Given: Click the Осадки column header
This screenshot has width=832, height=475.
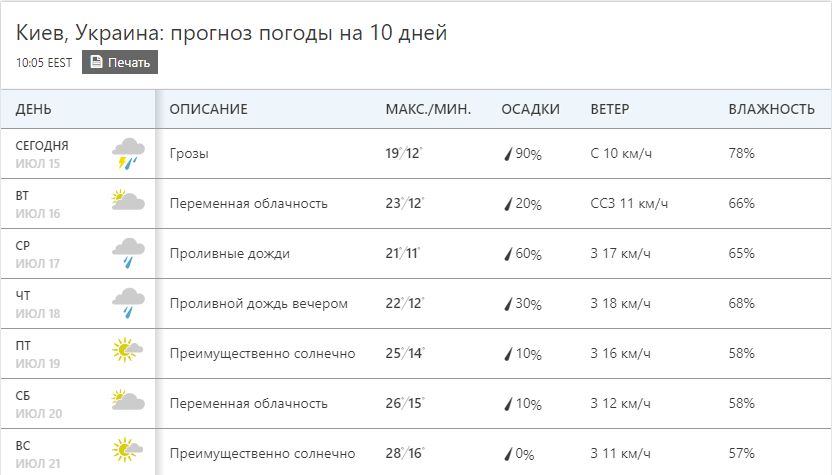Looking at the screenshot, I should point(530,109).
